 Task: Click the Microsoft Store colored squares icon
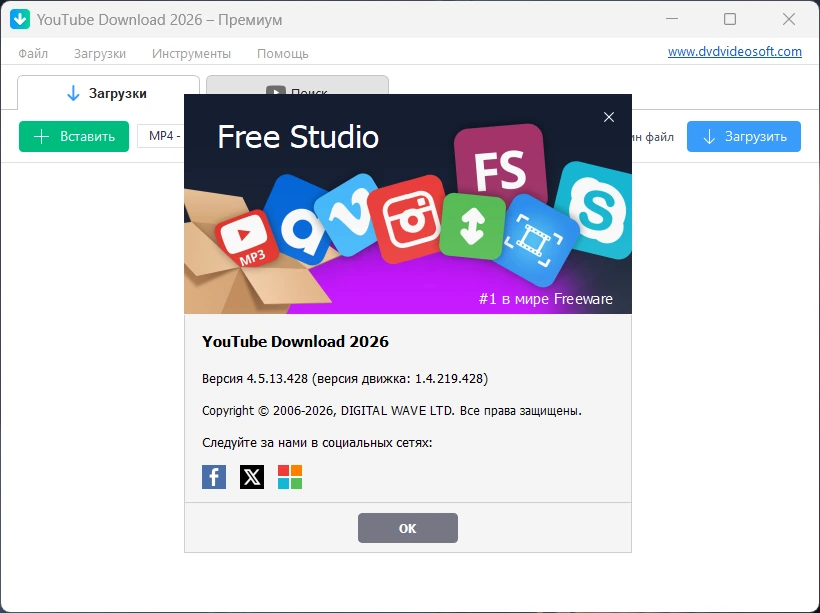pos(290,476)
